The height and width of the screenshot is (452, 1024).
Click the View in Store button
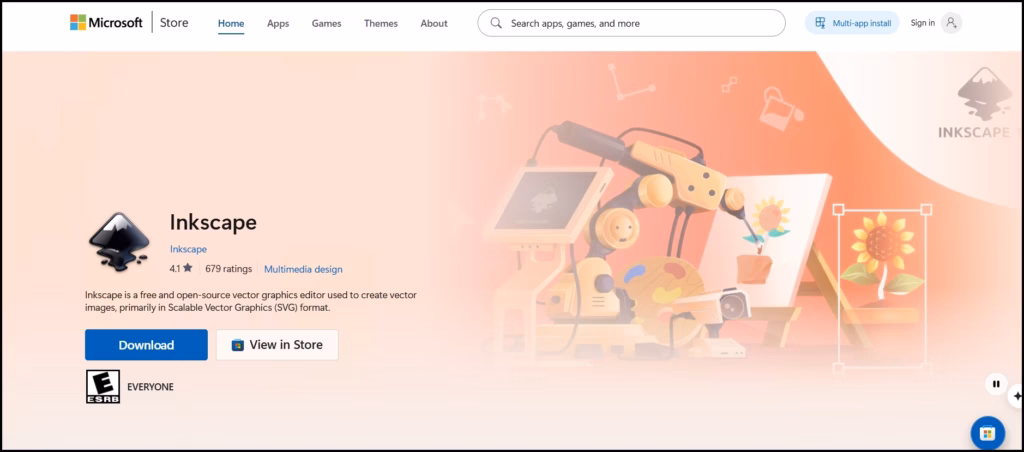coord(277,345)
